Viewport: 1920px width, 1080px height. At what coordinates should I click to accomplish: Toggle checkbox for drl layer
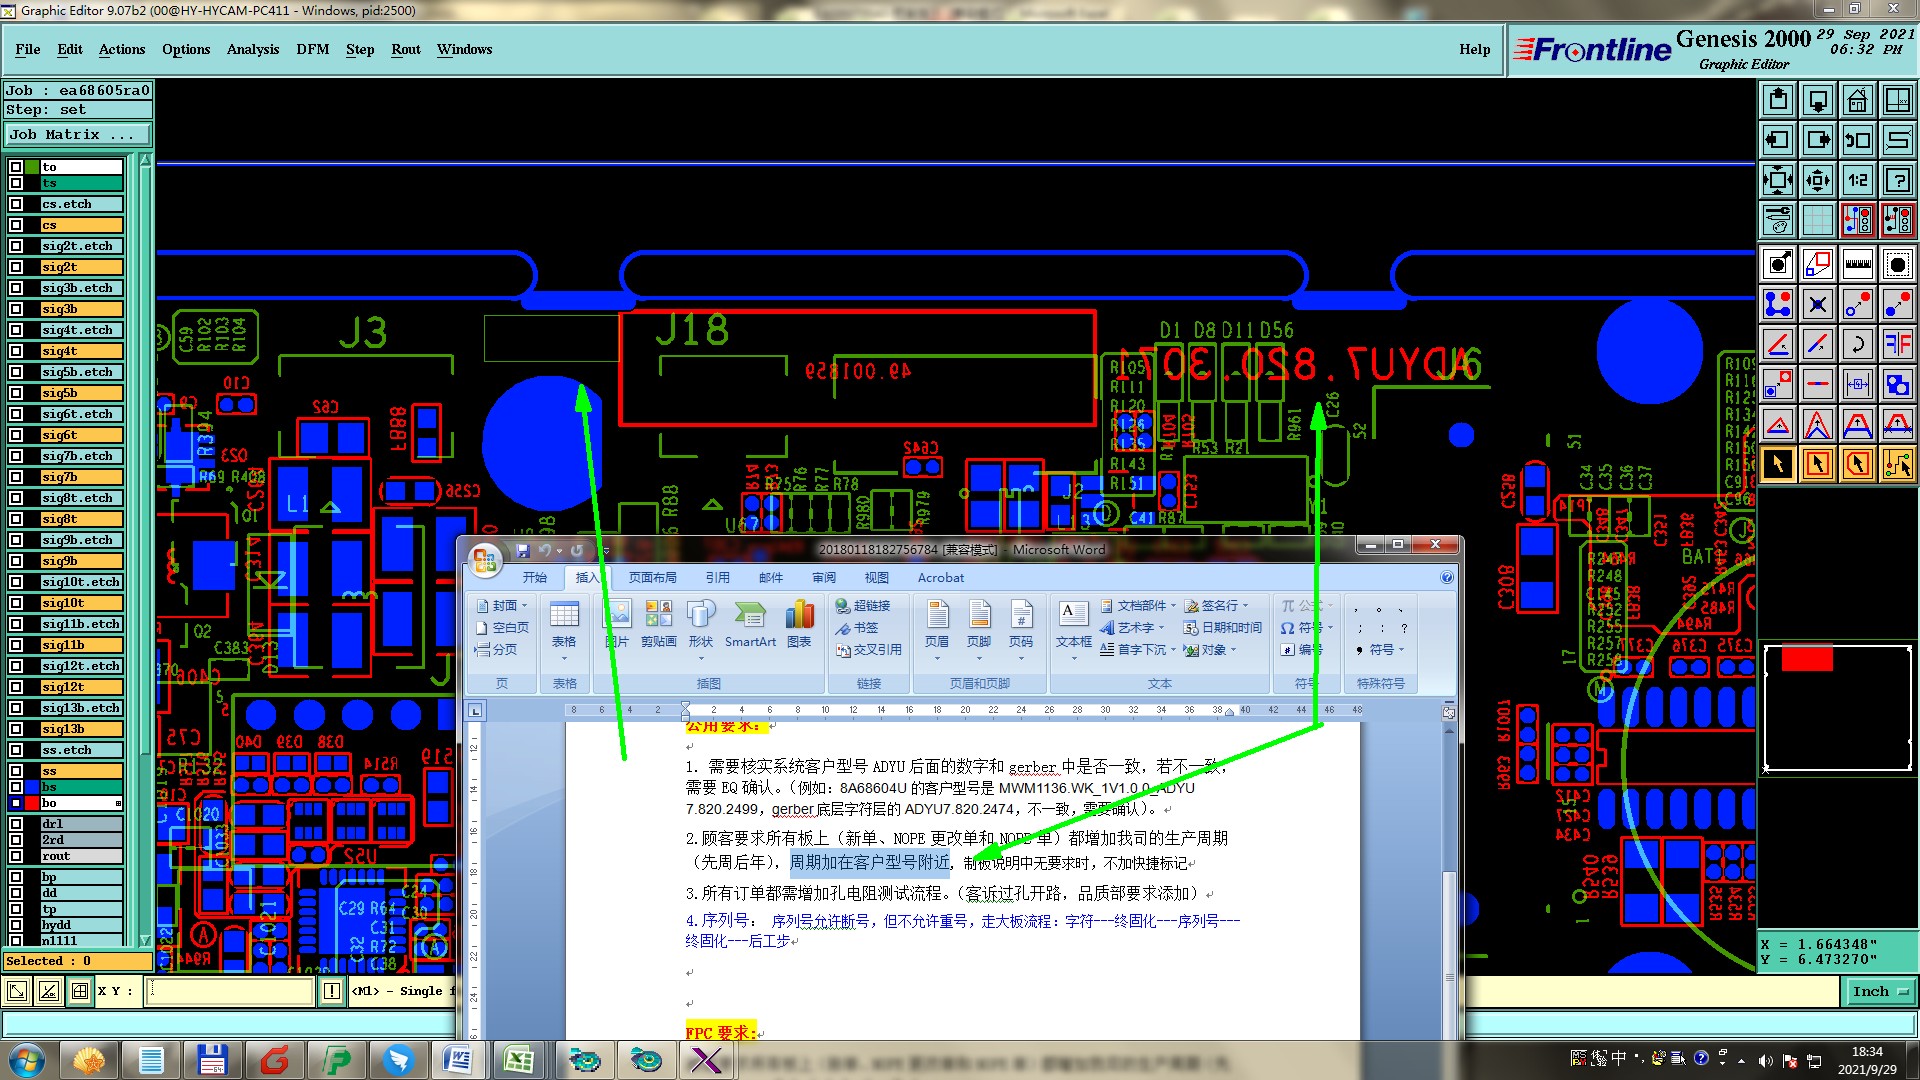pos(16,824)
